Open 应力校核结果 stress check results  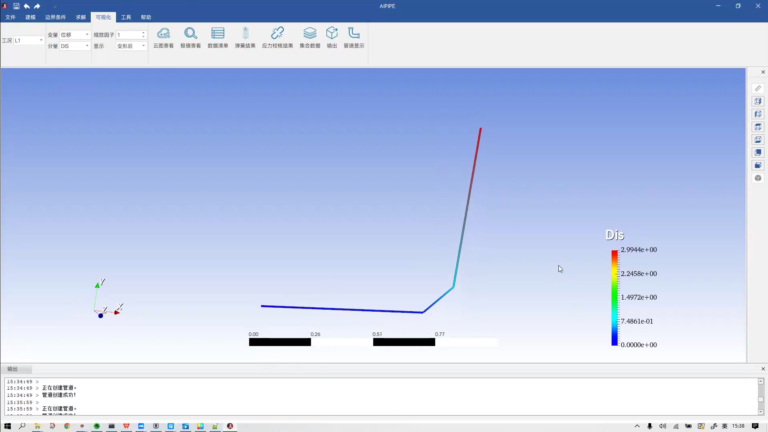point(277,37)
